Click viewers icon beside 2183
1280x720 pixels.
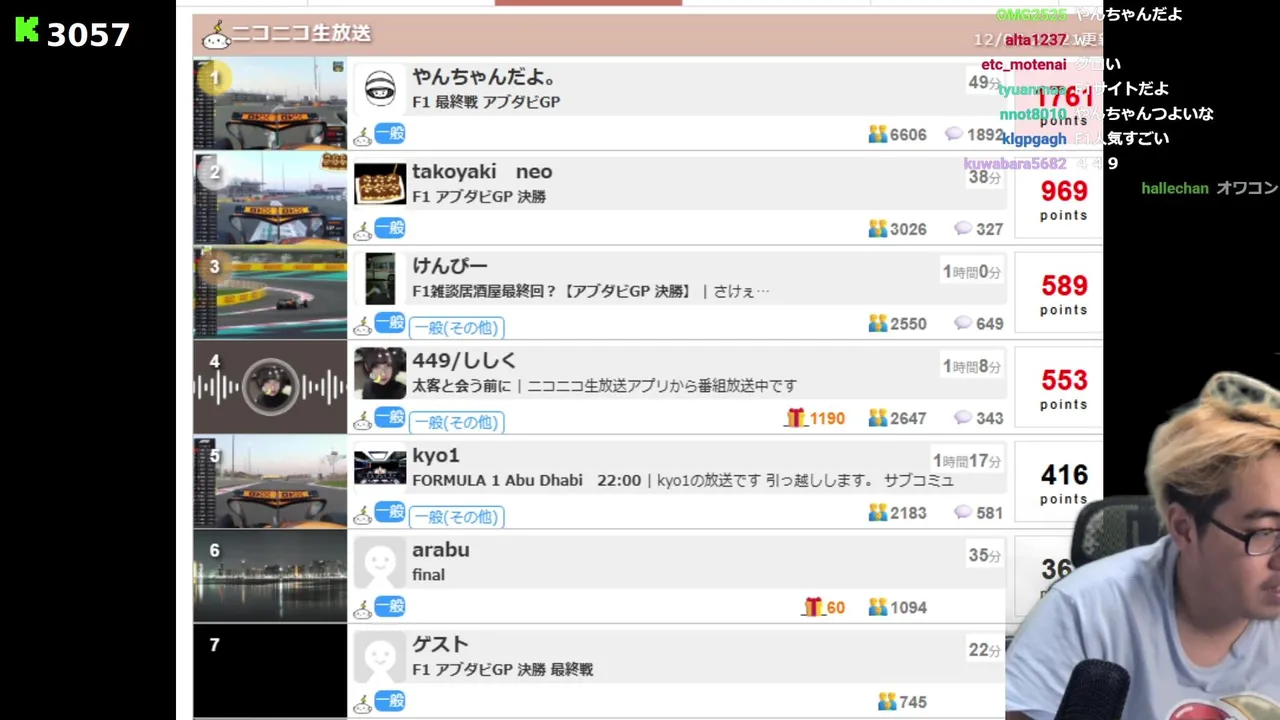tap(878, 512)
